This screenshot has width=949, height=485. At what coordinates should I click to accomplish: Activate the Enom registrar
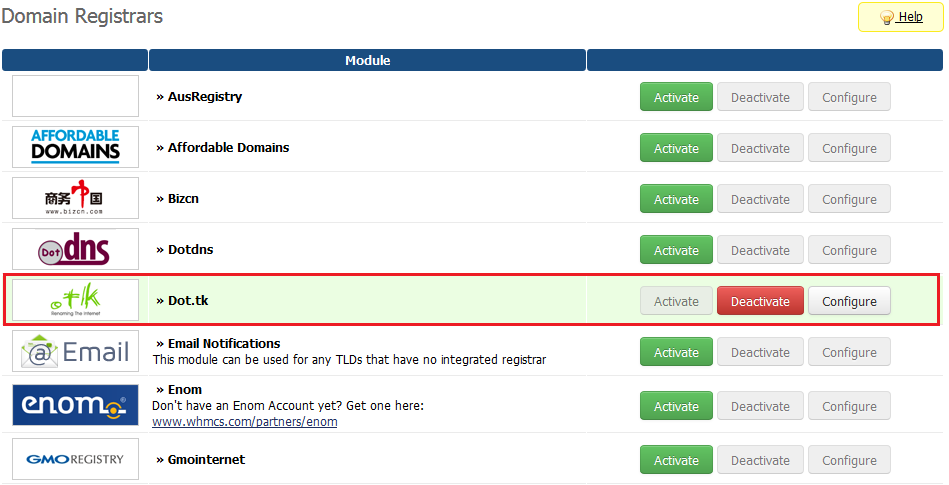point(676,406)
